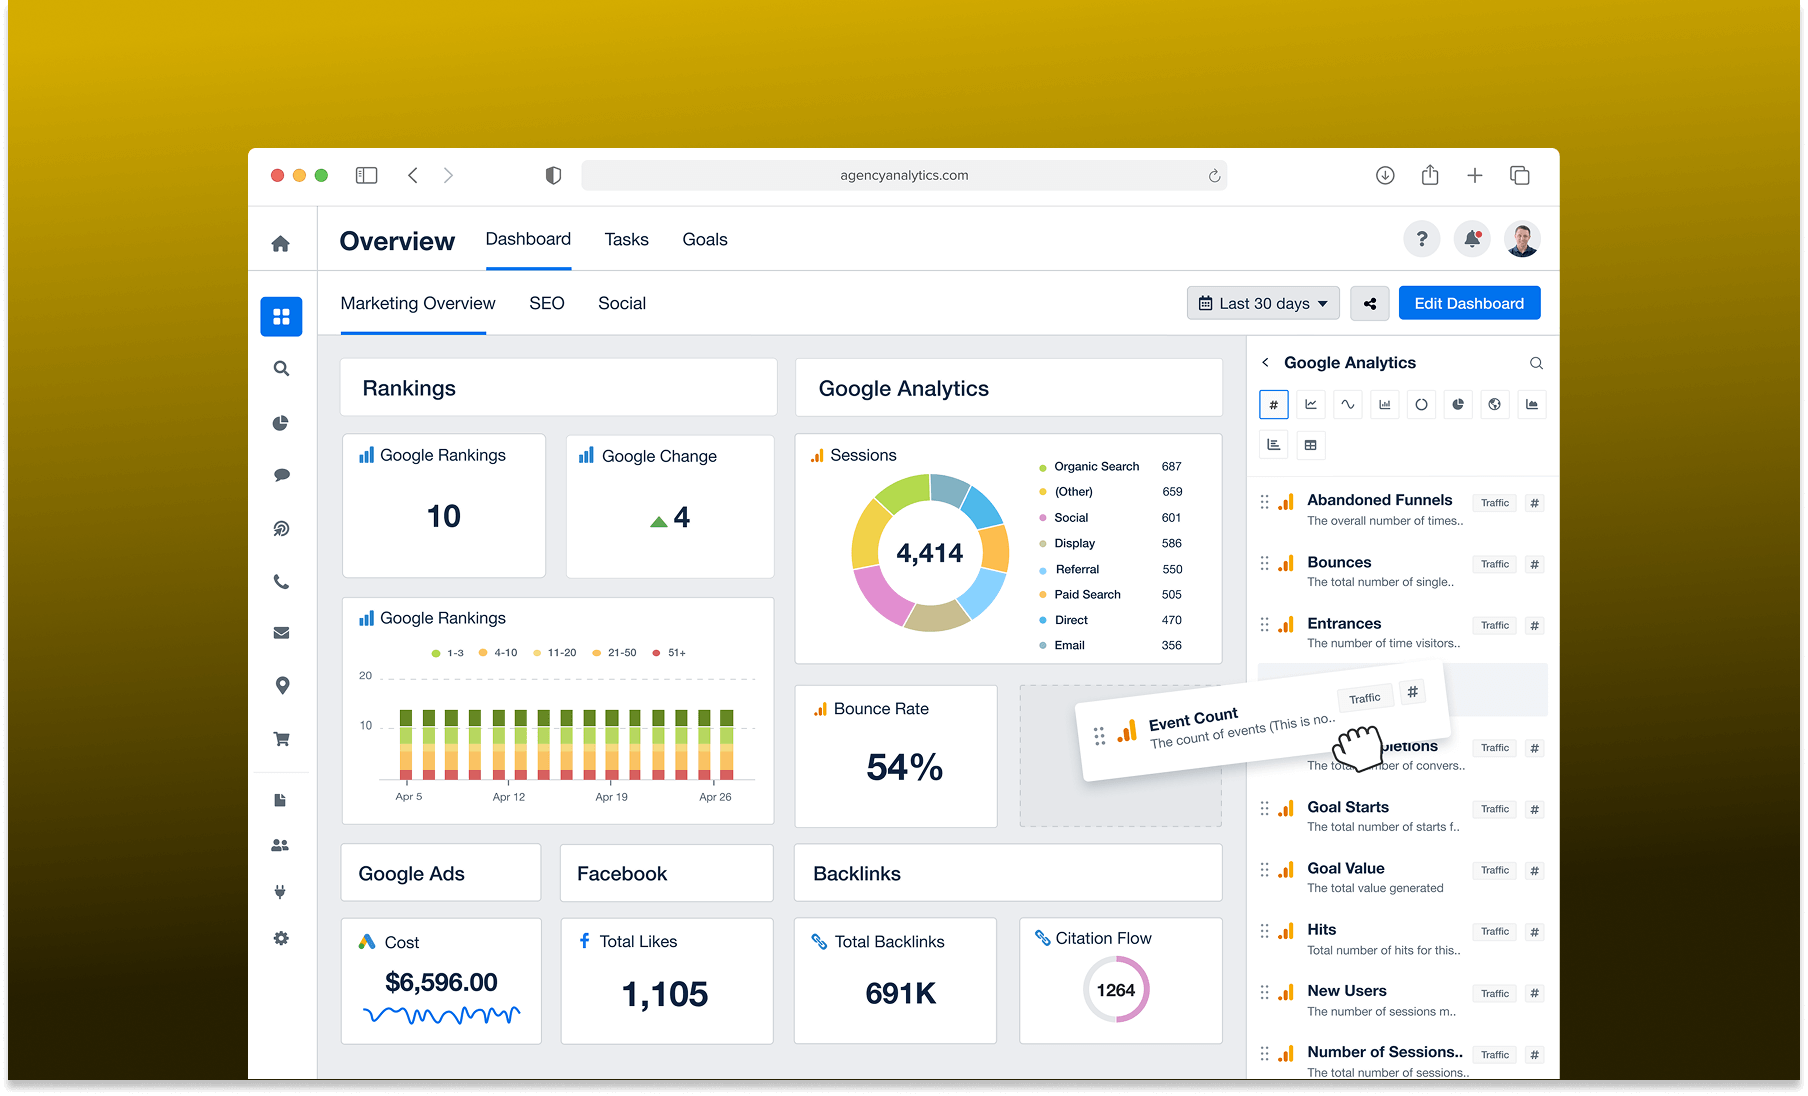The height and width of the screenshot is (1096, 1808).
Task: Open the help question mark button
Action: [x=1421, y=239]
